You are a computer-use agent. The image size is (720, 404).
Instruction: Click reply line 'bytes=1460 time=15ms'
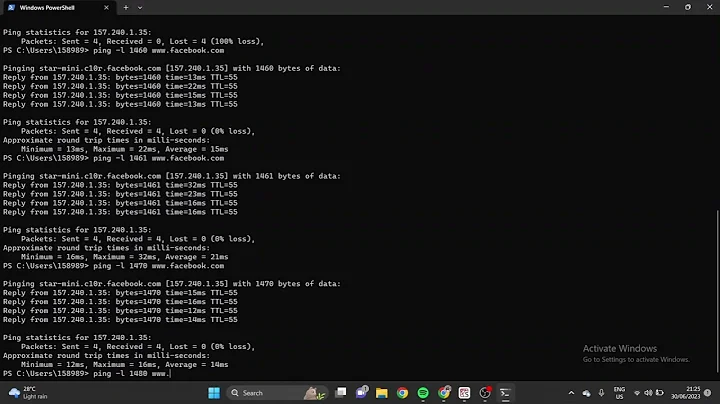click(x=120, y=95)
